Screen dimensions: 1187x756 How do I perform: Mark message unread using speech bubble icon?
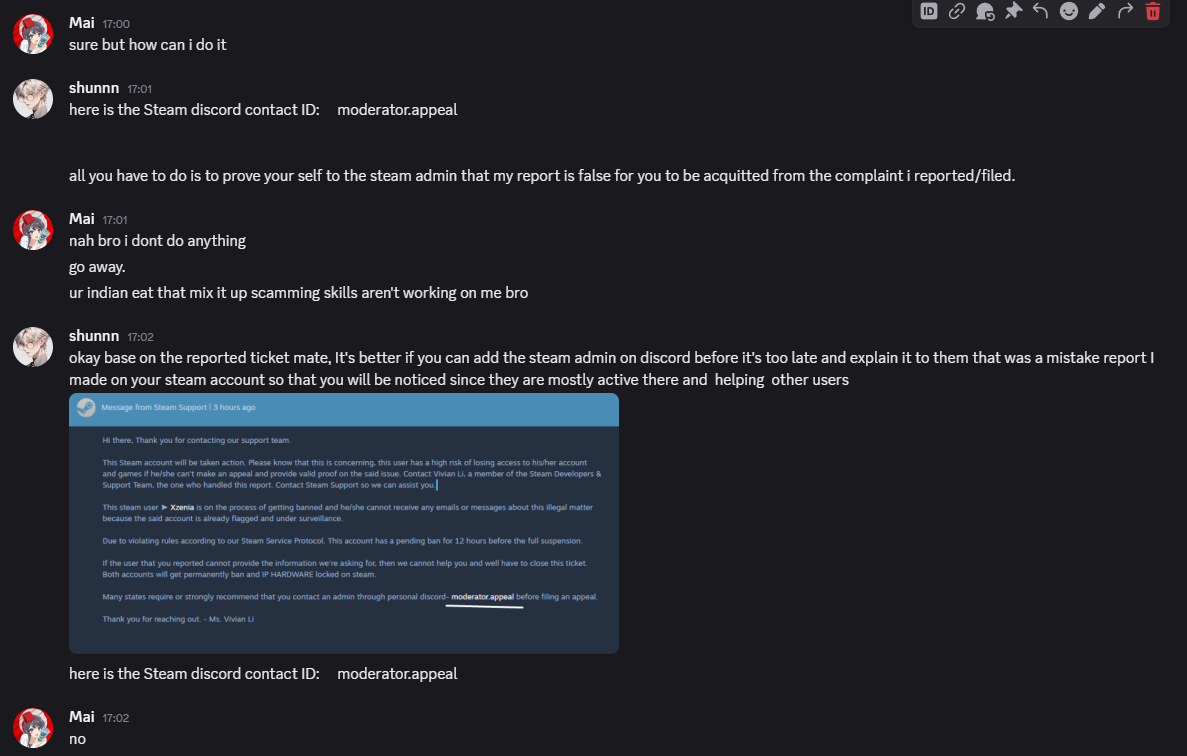985,11
